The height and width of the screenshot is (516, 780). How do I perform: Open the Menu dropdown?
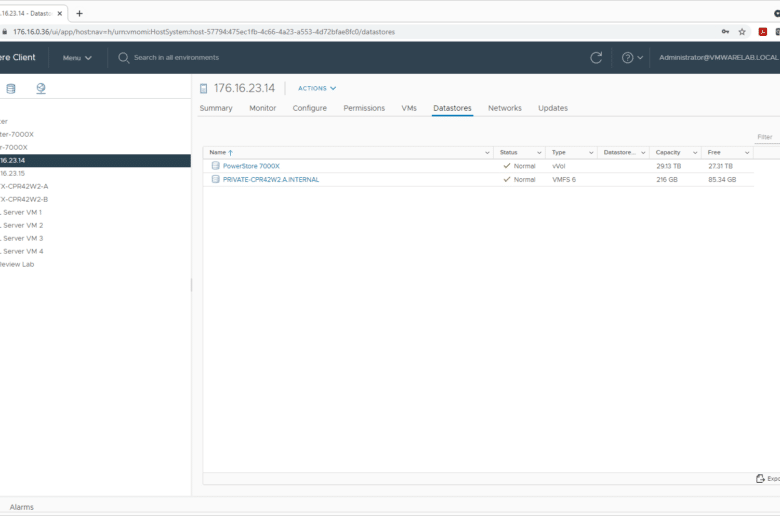[77, 58]
